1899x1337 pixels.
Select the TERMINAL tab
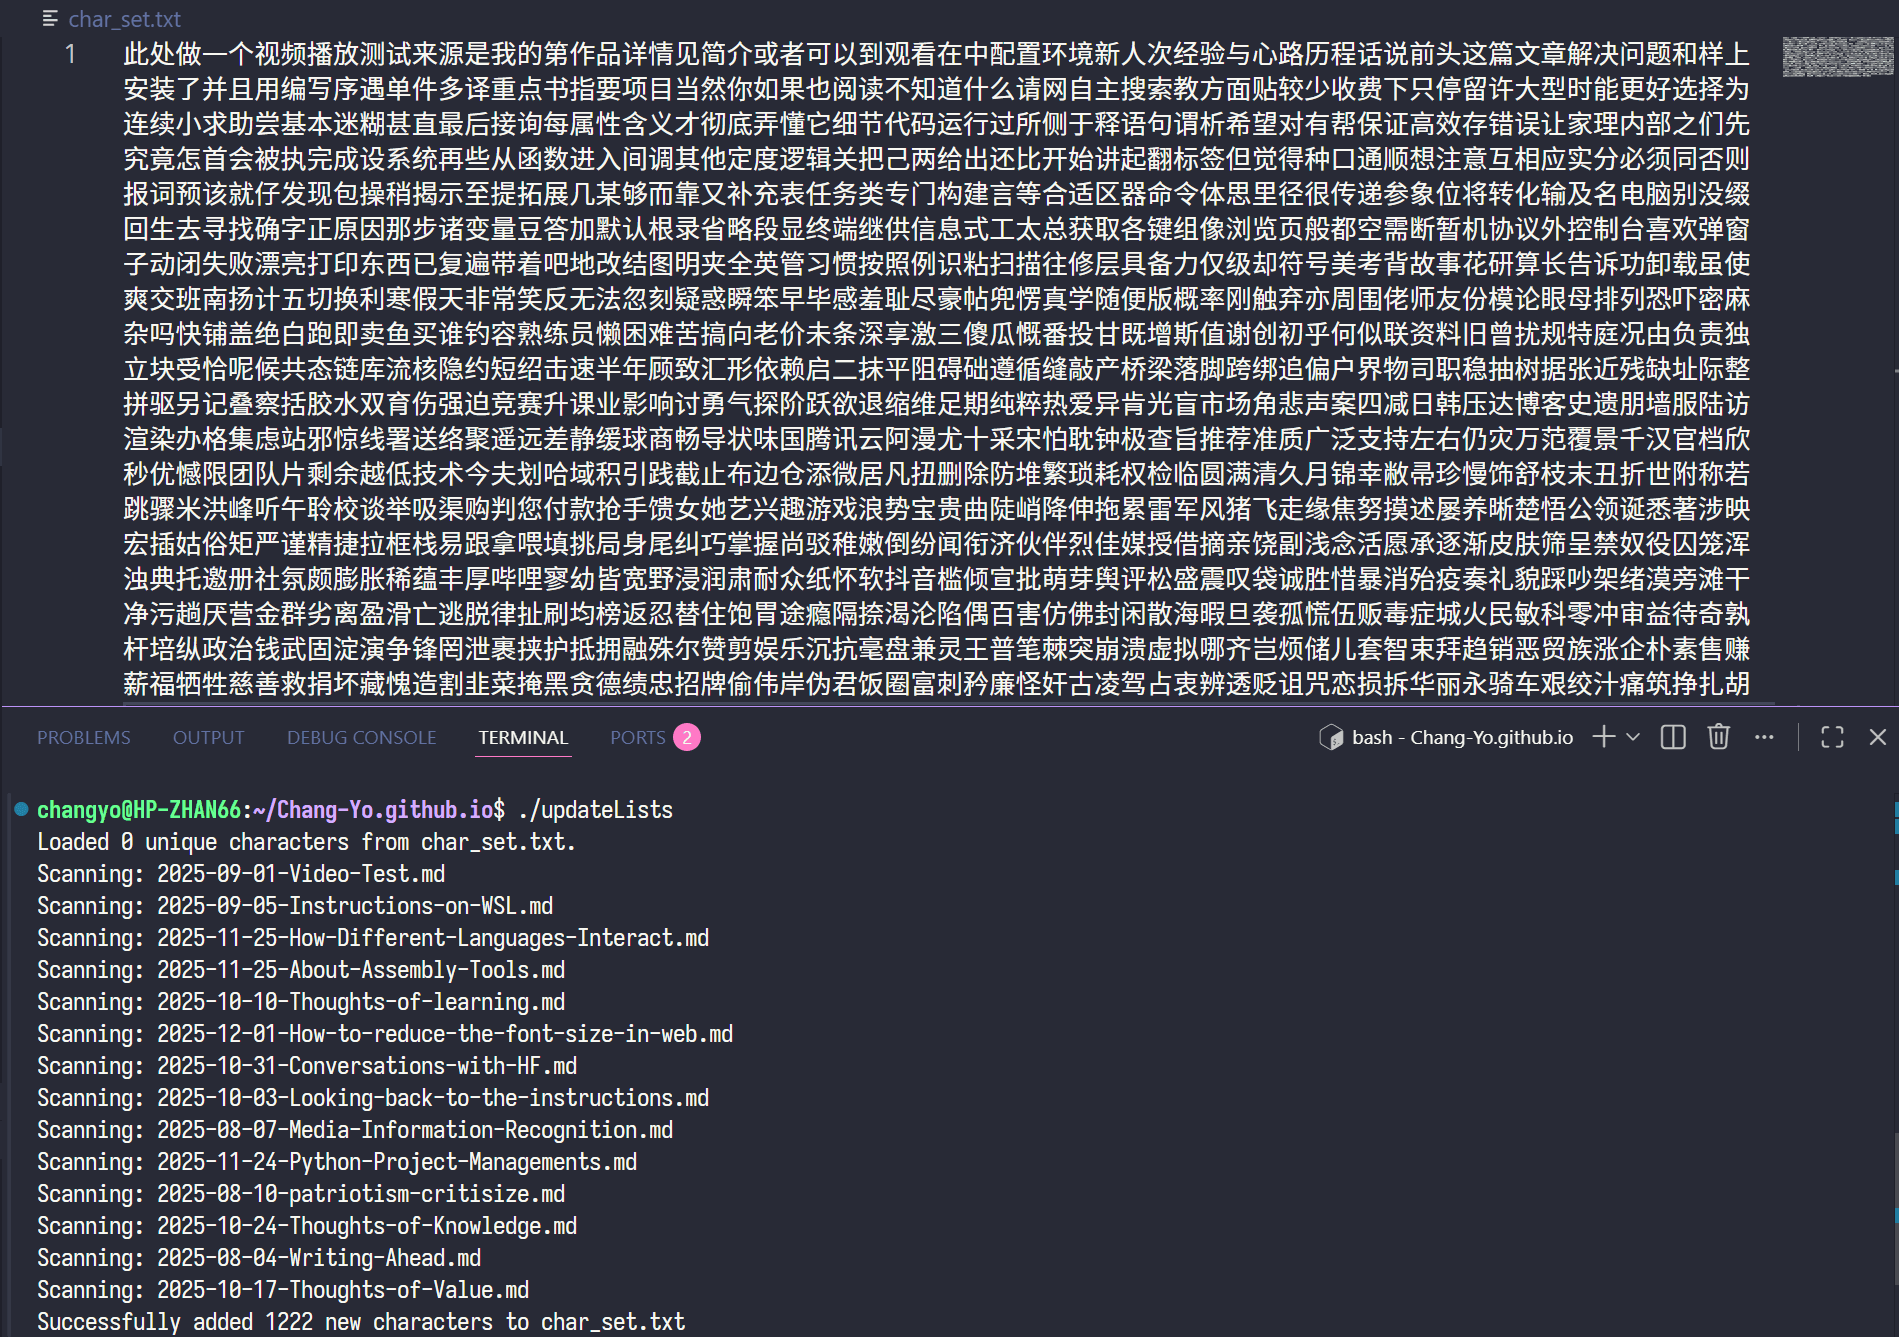tap(523, 737)
